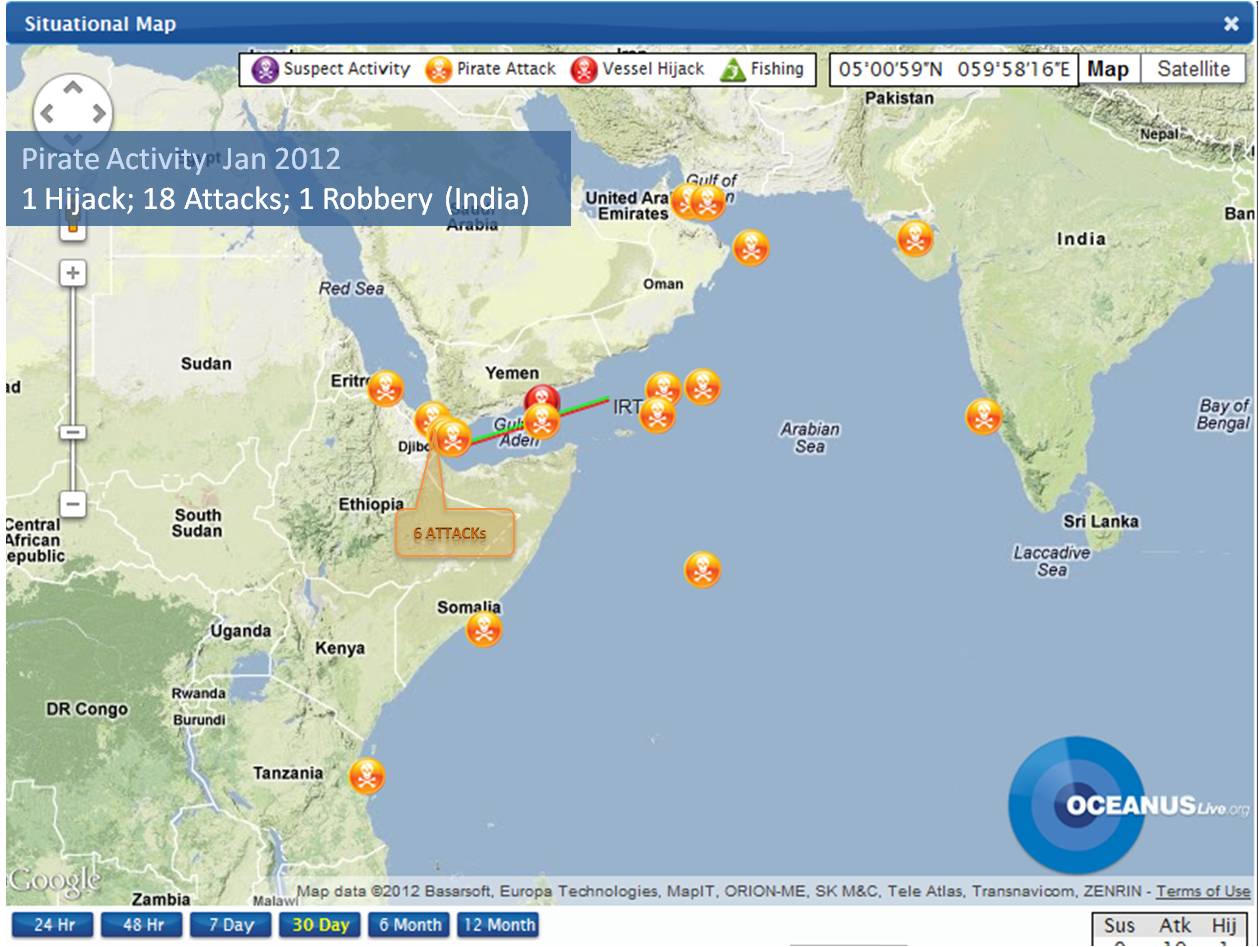Select pirate attack marker near Eritrea
The image size is (1259, 947).
click(x=386, y=388)
